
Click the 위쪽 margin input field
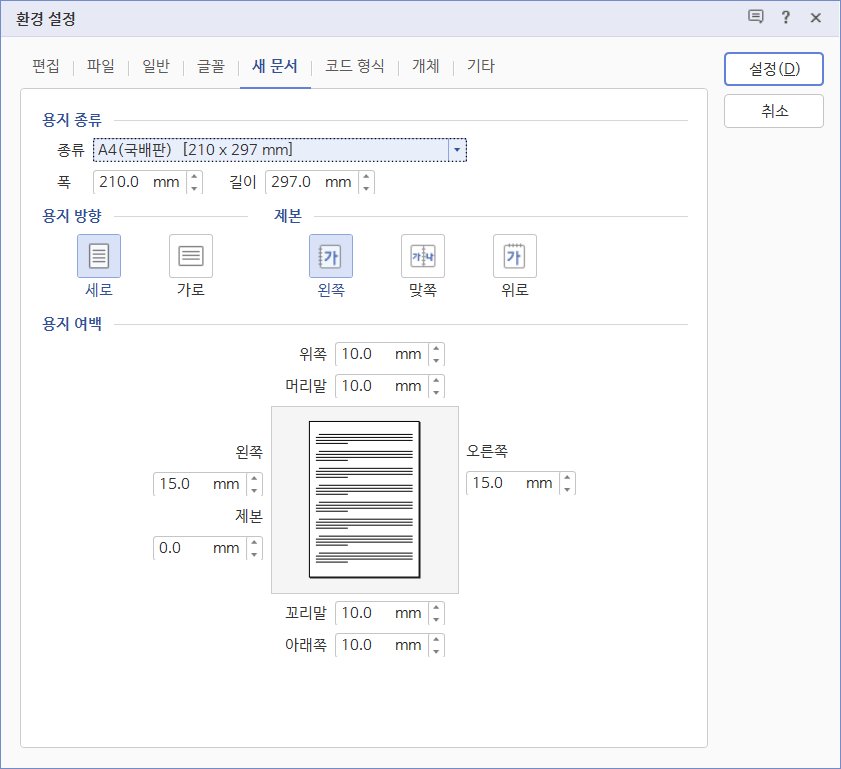(383, 354)
